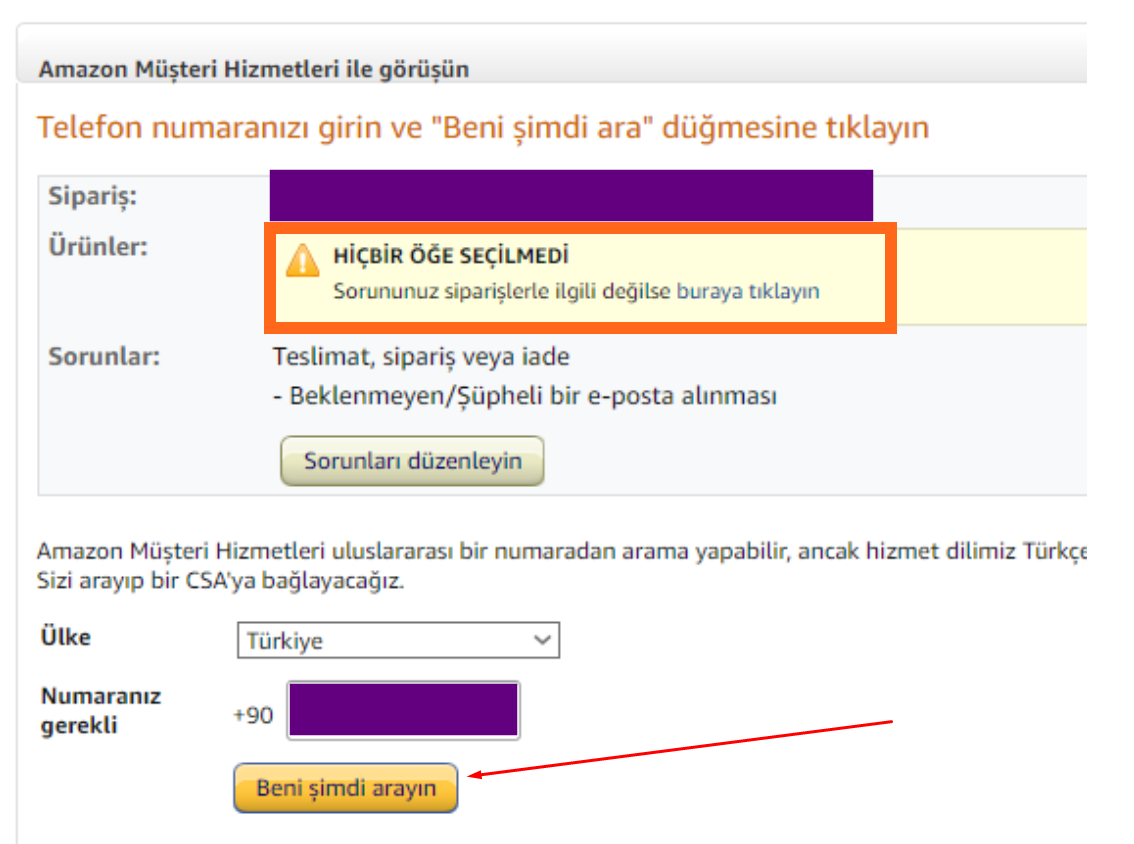This screenshot has width=1134, height=844.
Task: Click the 'Numaranız gerekli' field label
Action: point(100,710)
